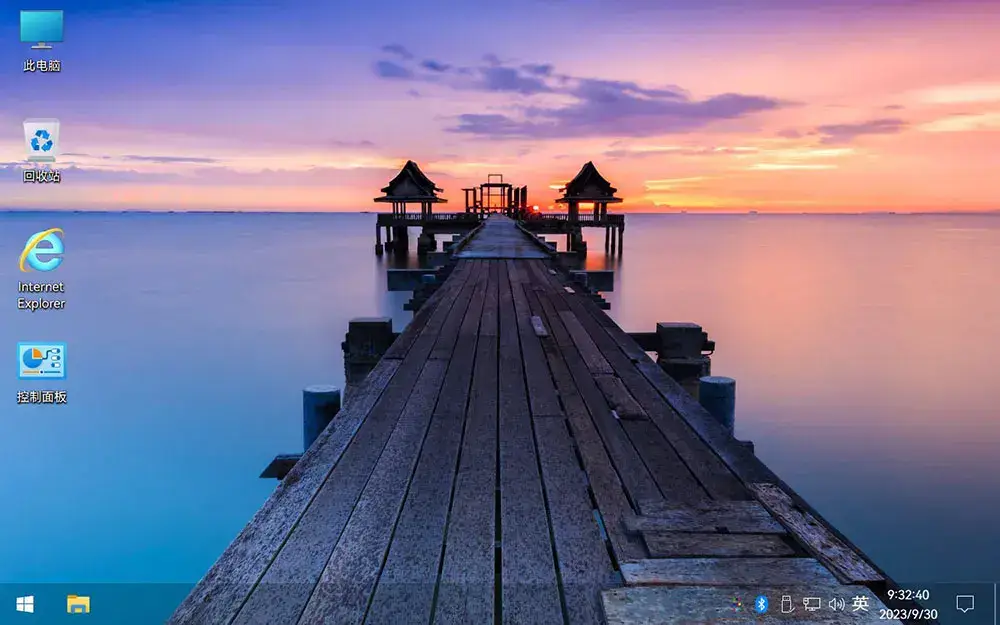Screen dimensions: 1000x625
Task: Click the Internet Explorer label text
Action: (x=41, y=295)
